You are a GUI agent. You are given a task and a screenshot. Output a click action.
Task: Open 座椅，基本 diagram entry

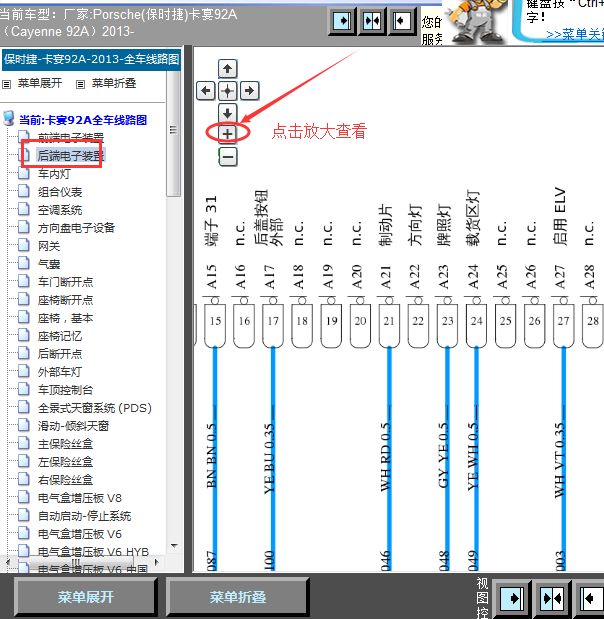(66, 318)
